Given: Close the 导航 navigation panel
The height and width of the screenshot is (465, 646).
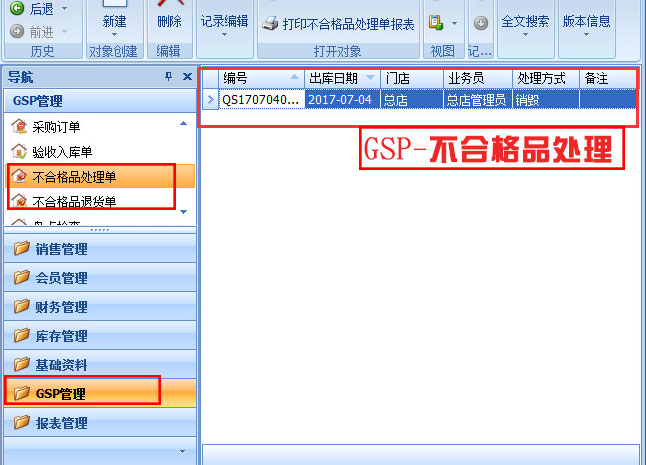Looking at the screenshot, I should click(x=187, y=77).
